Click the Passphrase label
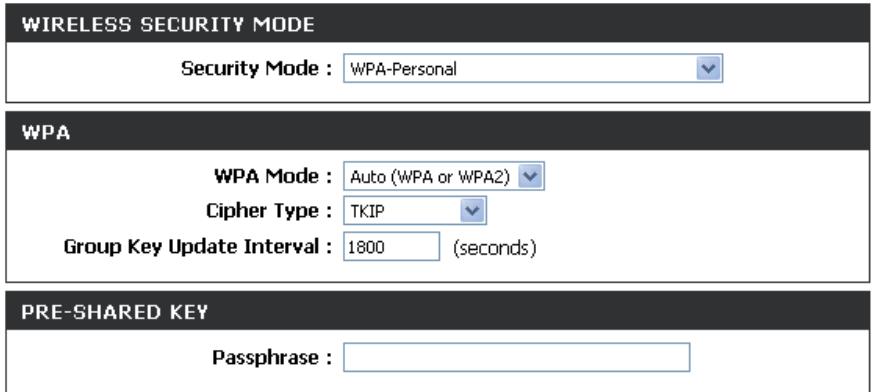This screenshot has height=392, width=873. pyautogui.click(x=272, y=357)
